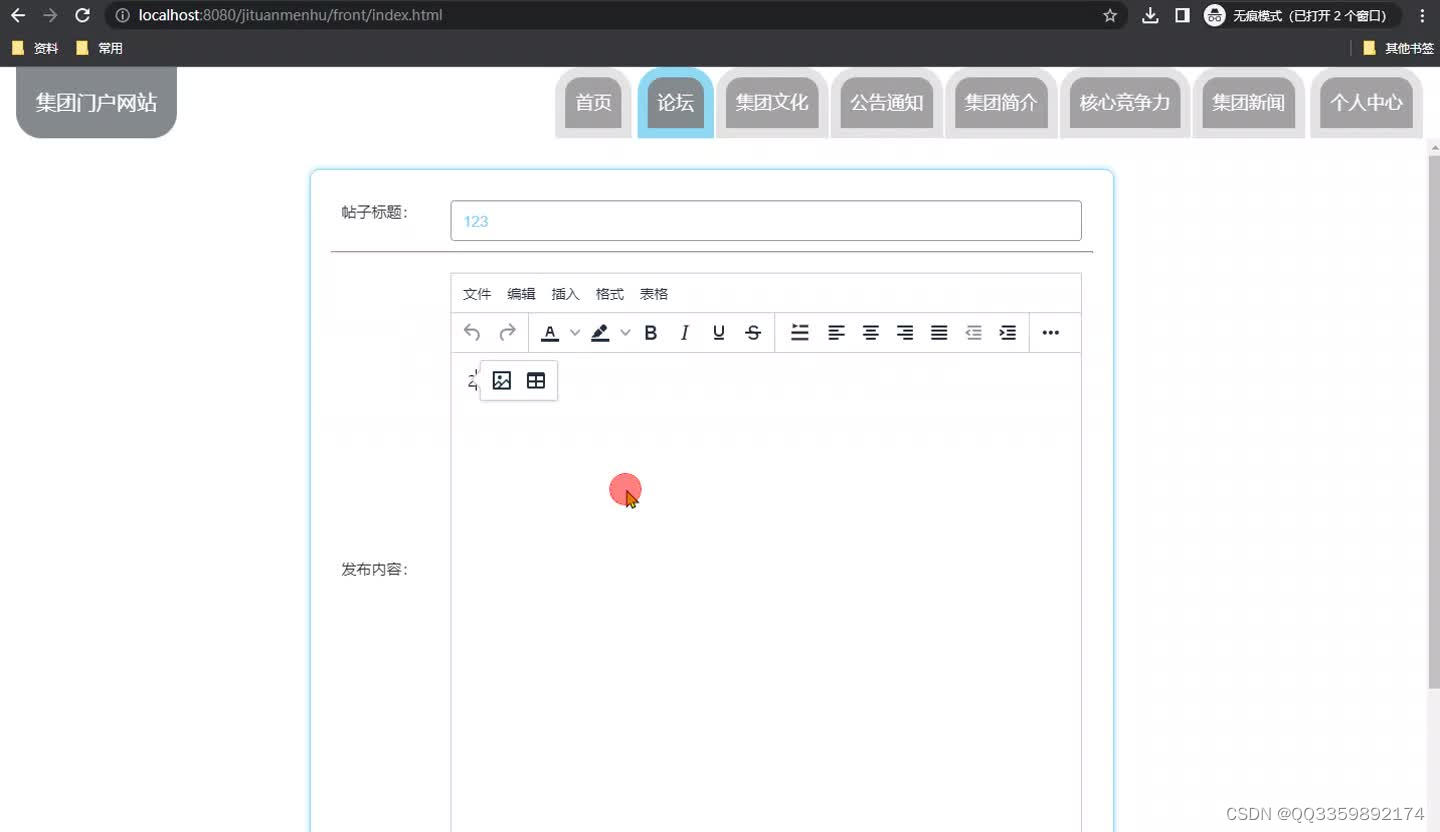Increase indent of paragraph
The width and height of the screenshot is (1440, 832).
point(1007,333)
